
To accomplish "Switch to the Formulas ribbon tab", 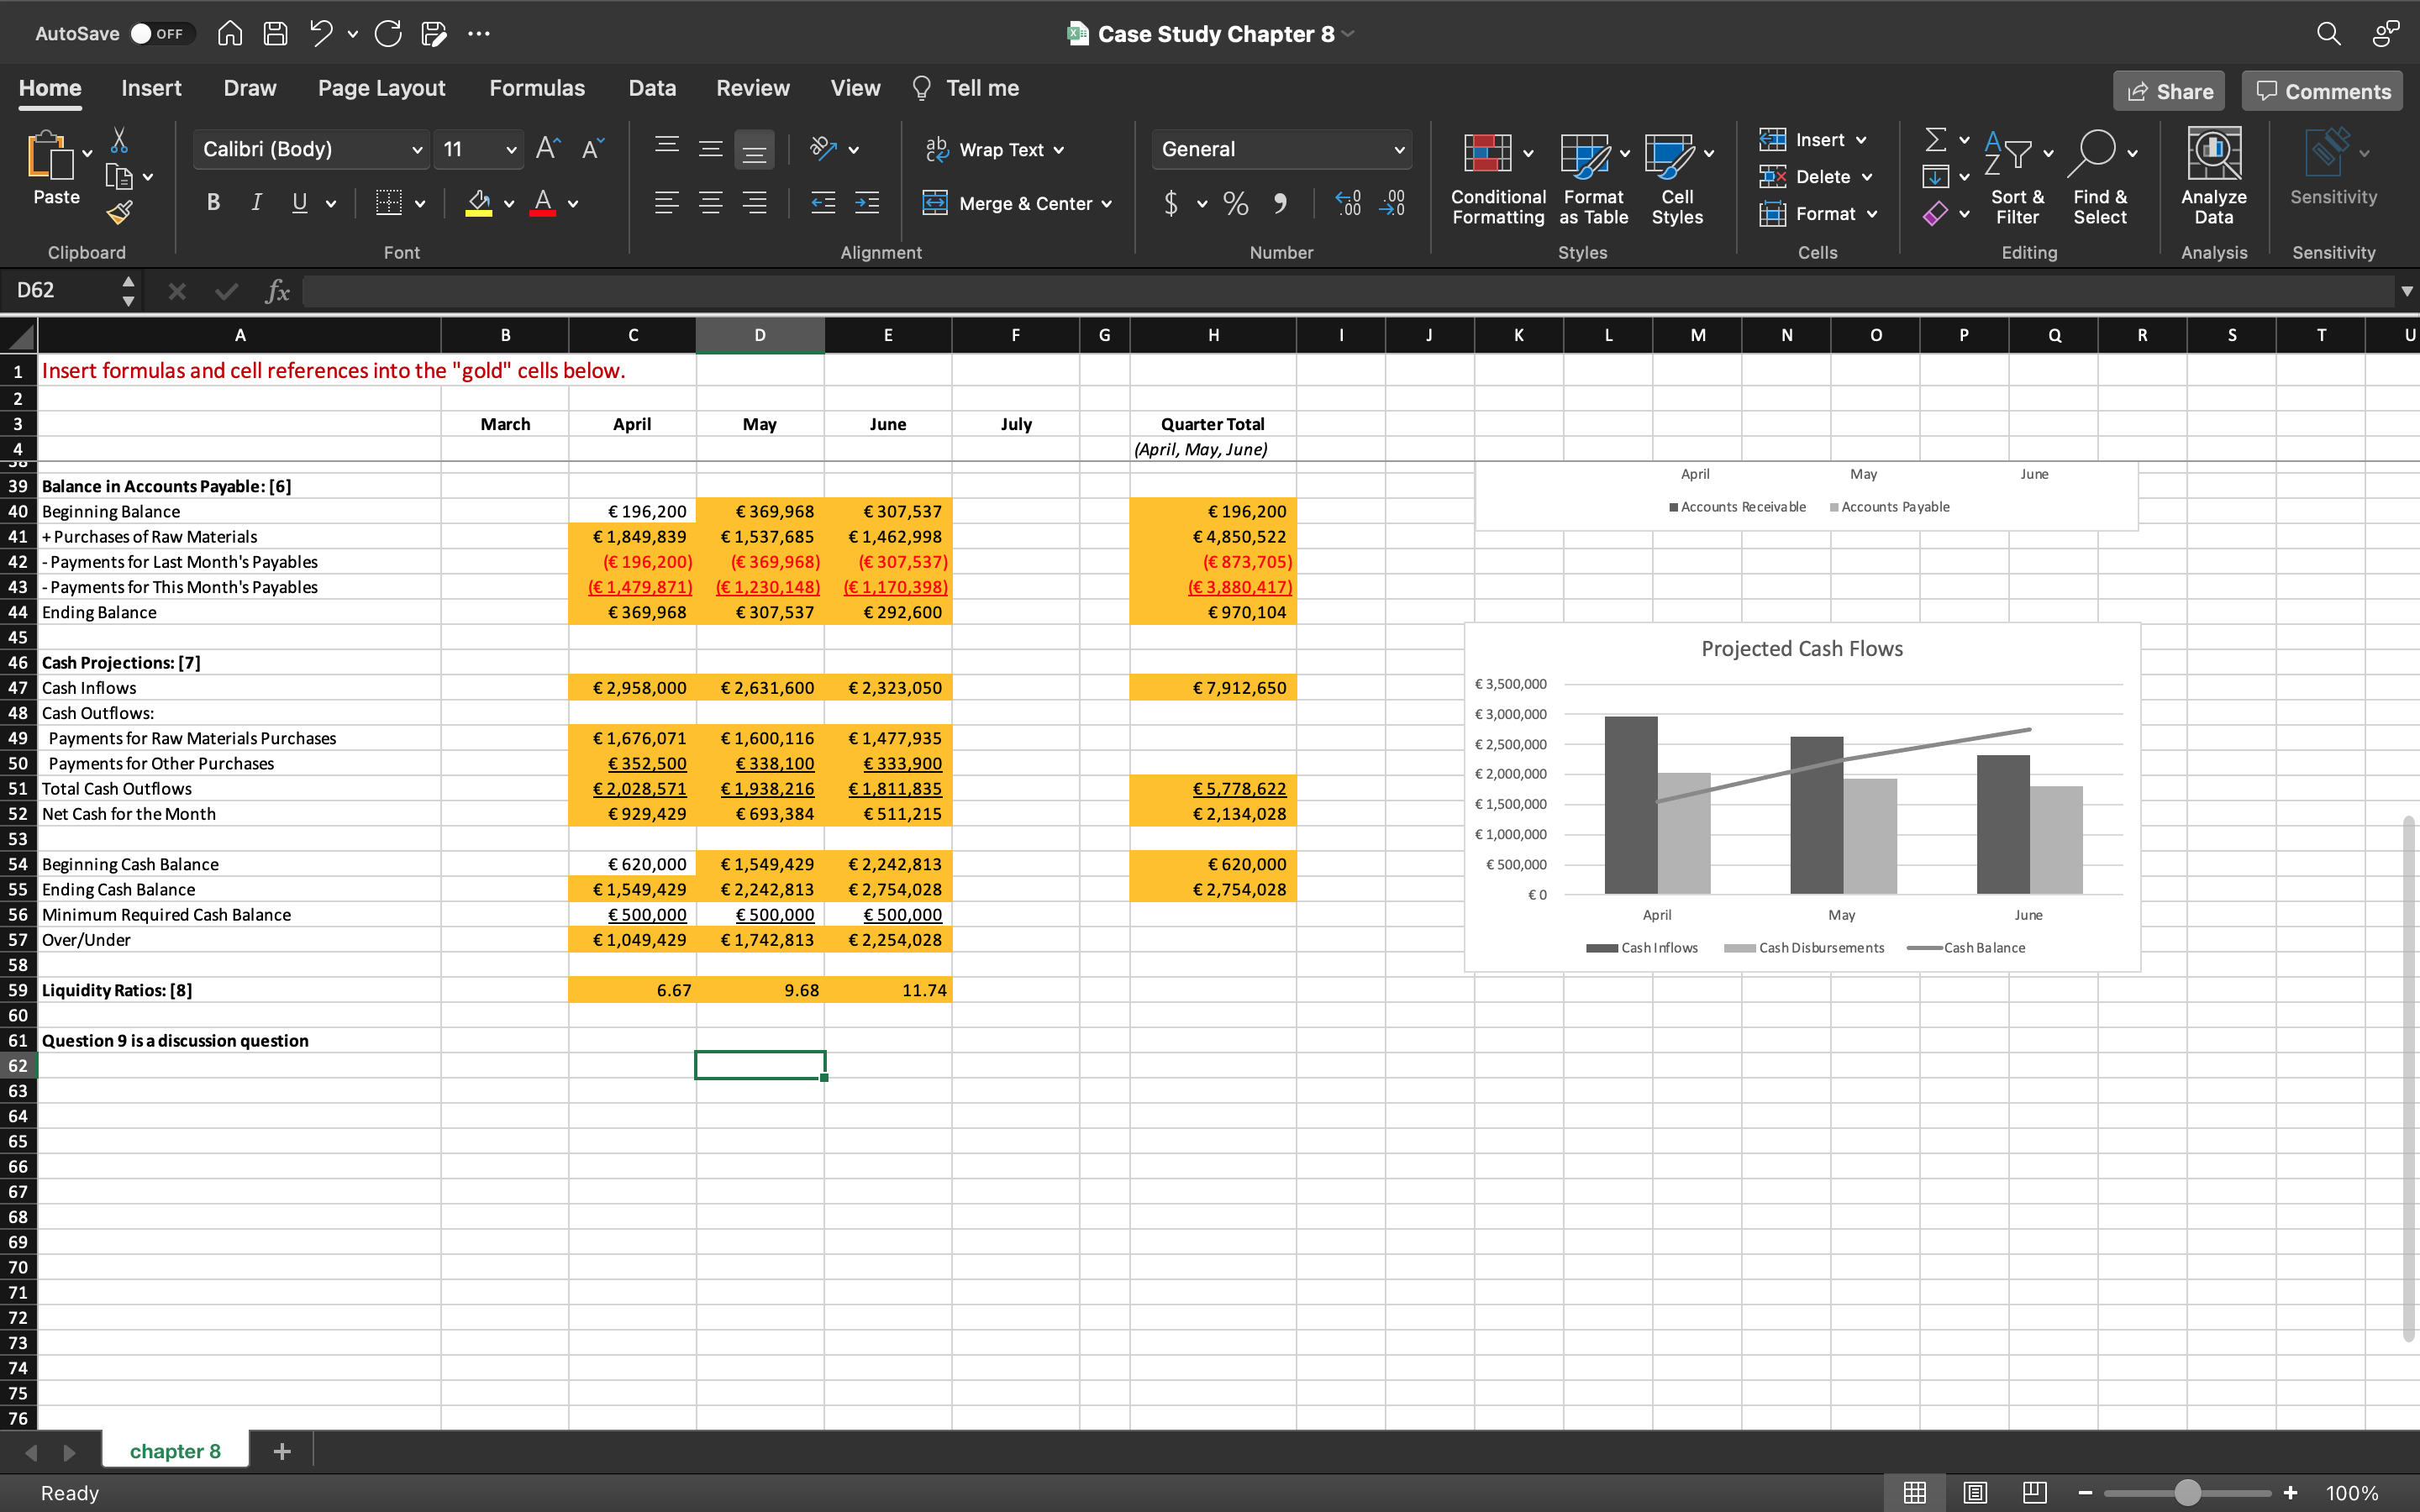I will tap(536, 88).
